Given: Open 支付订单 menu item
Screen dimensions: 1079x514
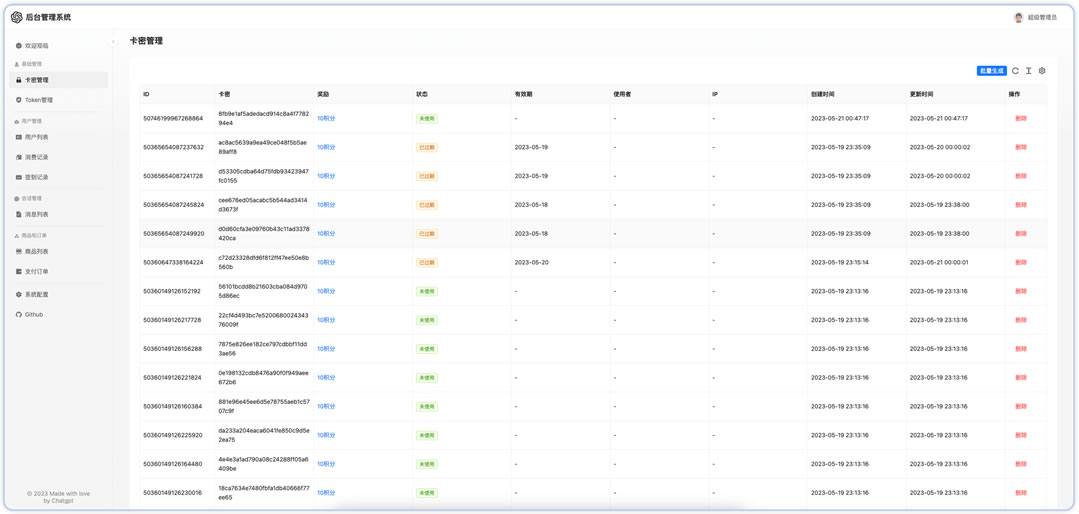Looking at the screenshot, I should point(36,272).
